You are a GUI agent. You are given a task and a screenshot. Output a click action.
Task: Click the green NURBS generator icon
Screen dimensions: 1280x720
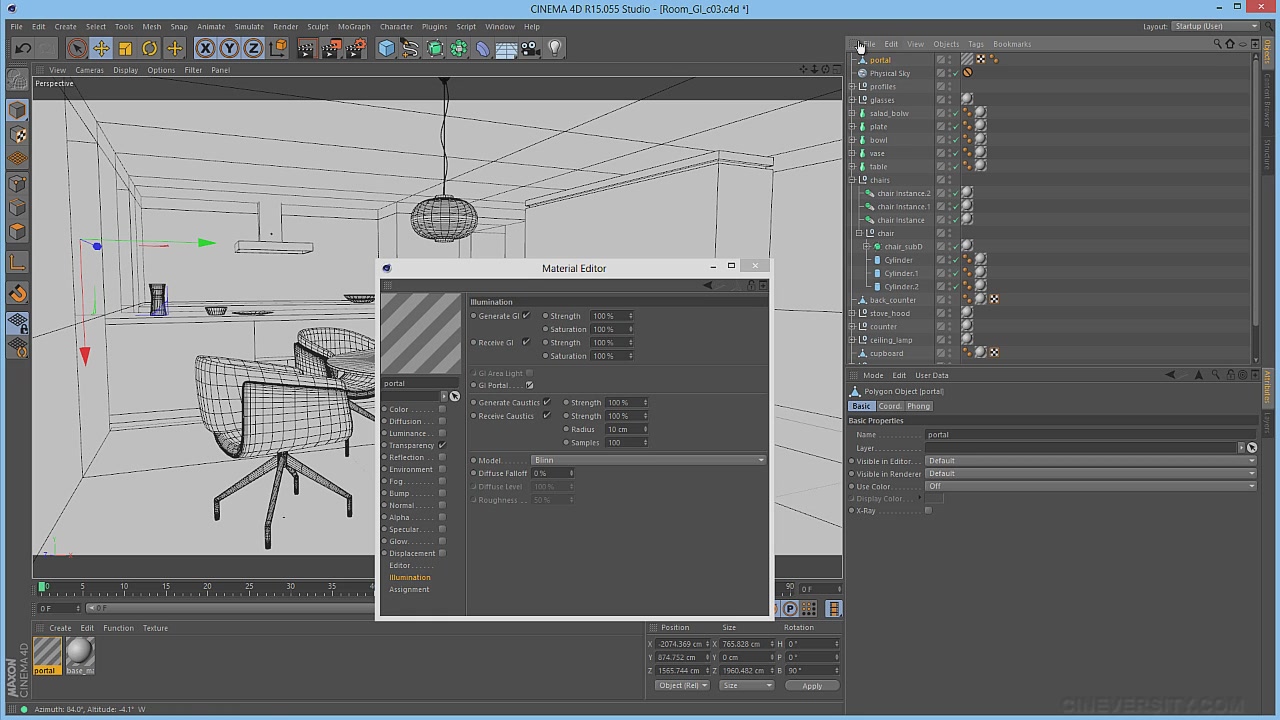[x=434, y=48]
